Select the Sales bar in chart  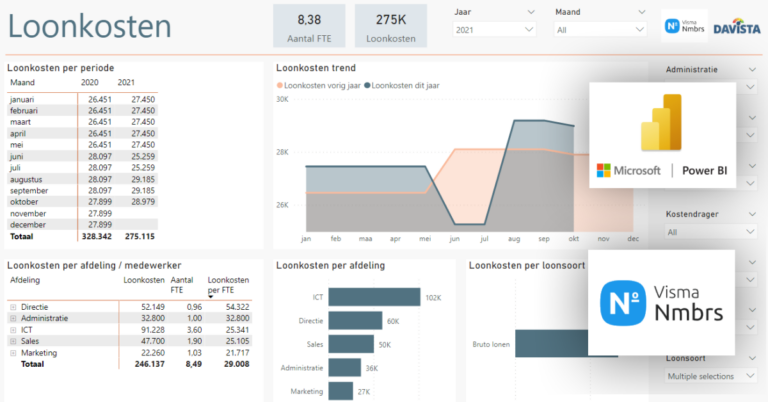click(x=351, y=344)
